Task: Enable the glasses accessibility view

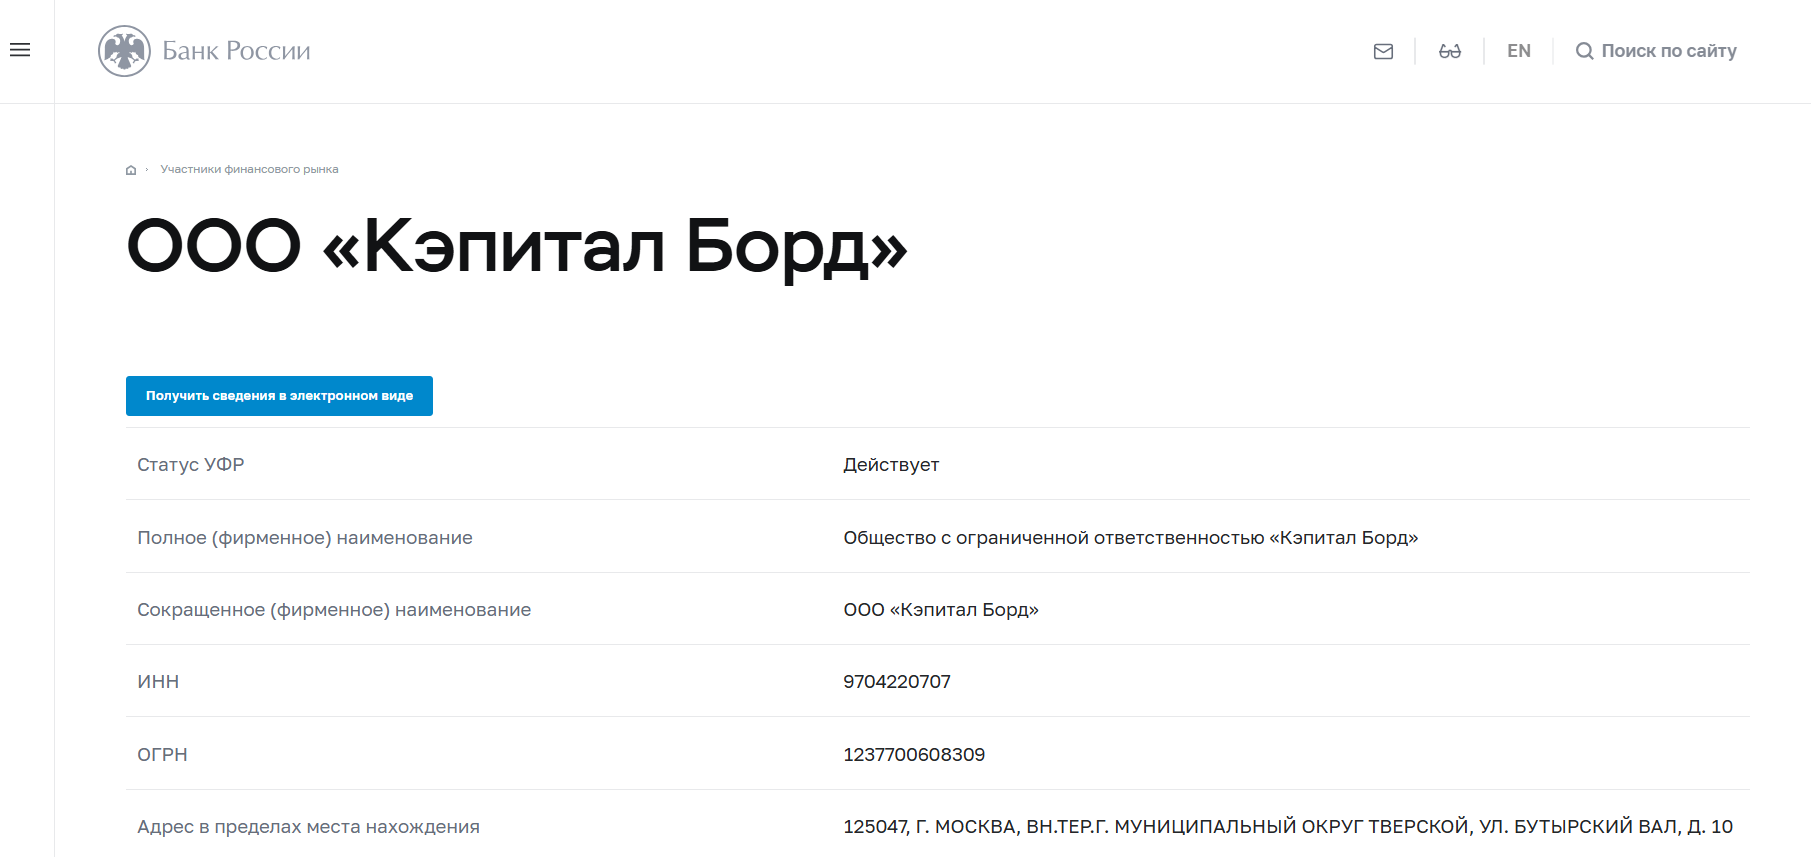Action: (x=1450, y=51)
